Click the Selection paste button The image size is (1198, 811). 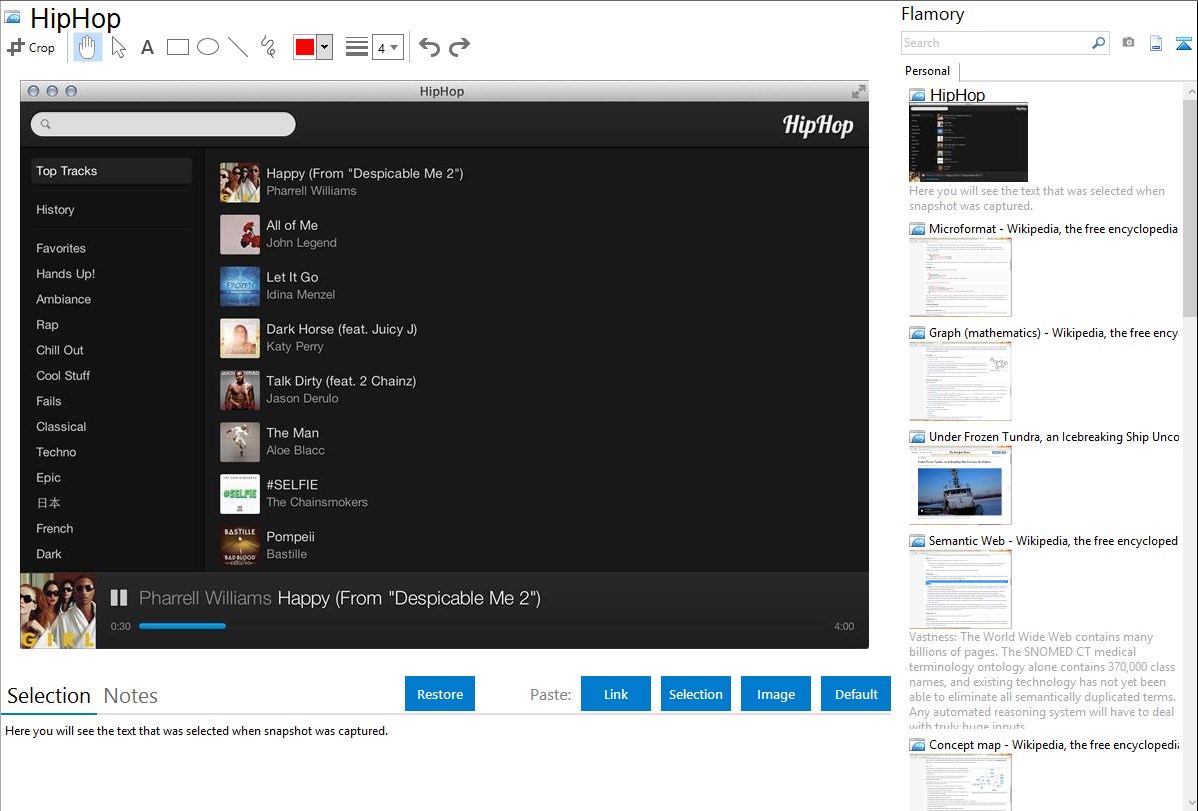point(696,694)
